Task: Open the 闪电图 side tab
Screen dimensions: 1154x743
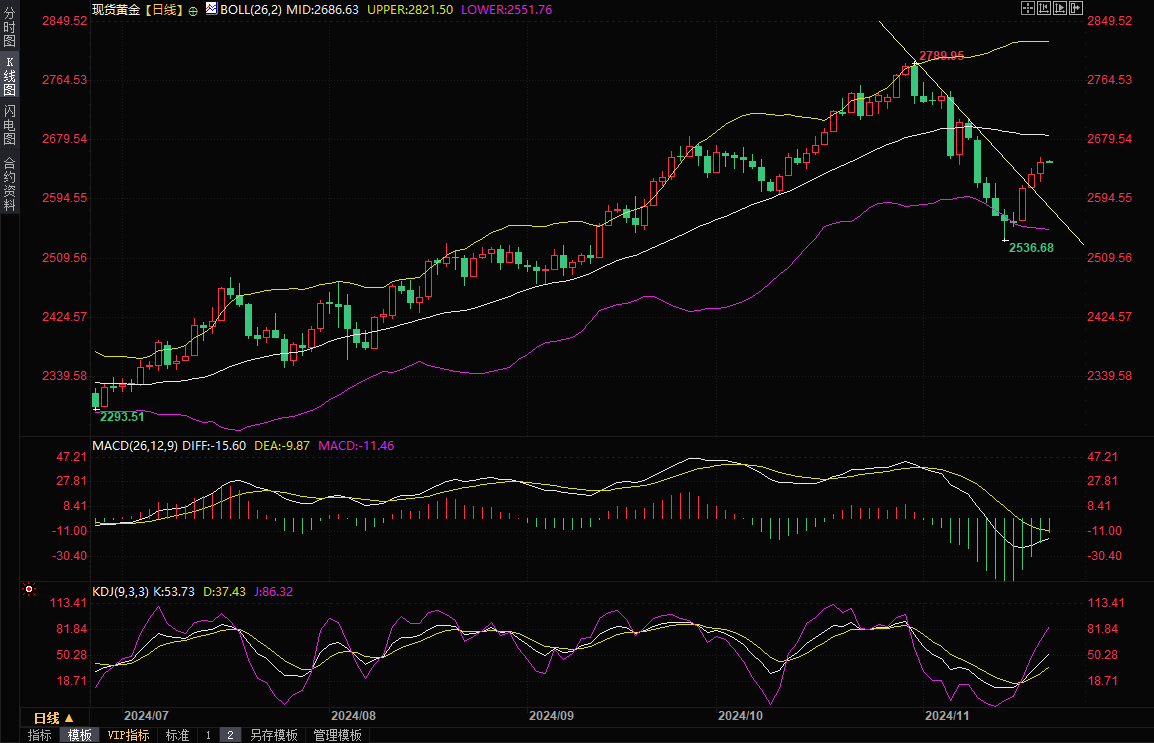Action: pyautogui.click(x=9, y=125)
